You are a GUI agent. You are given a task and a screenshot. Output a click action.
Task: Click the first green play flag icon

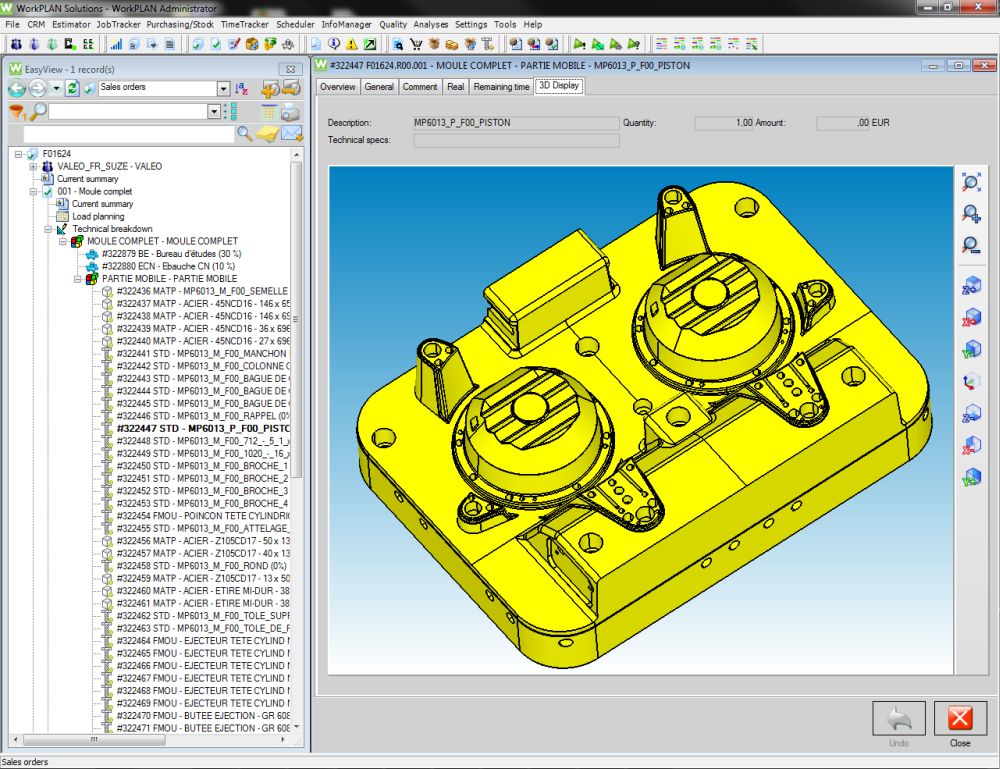579,44
